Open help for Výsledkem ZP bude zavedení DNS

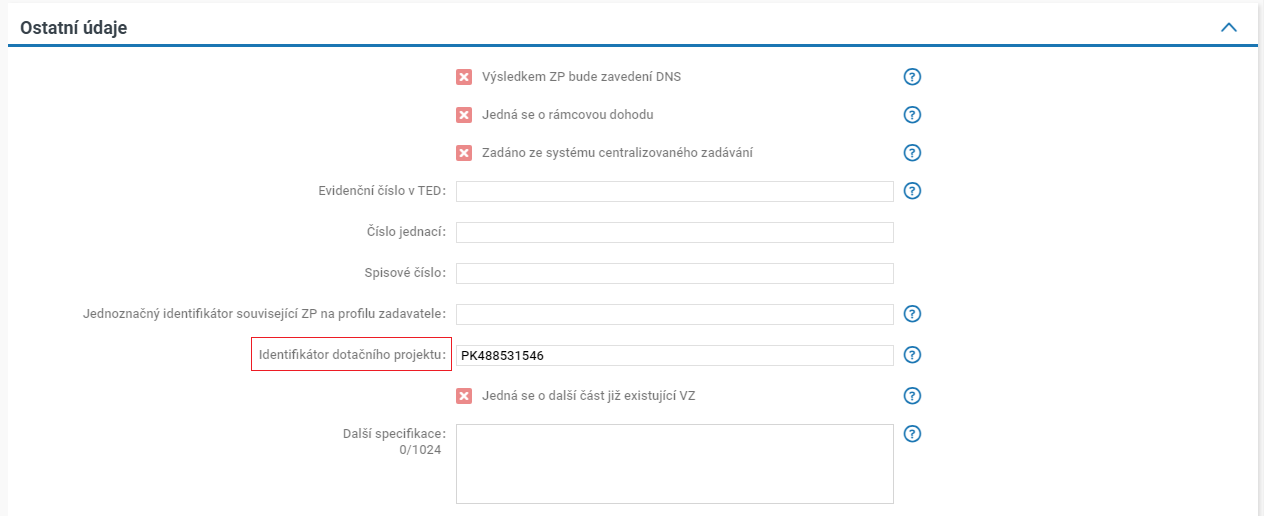pyautogui.click(x=912, y=77)
